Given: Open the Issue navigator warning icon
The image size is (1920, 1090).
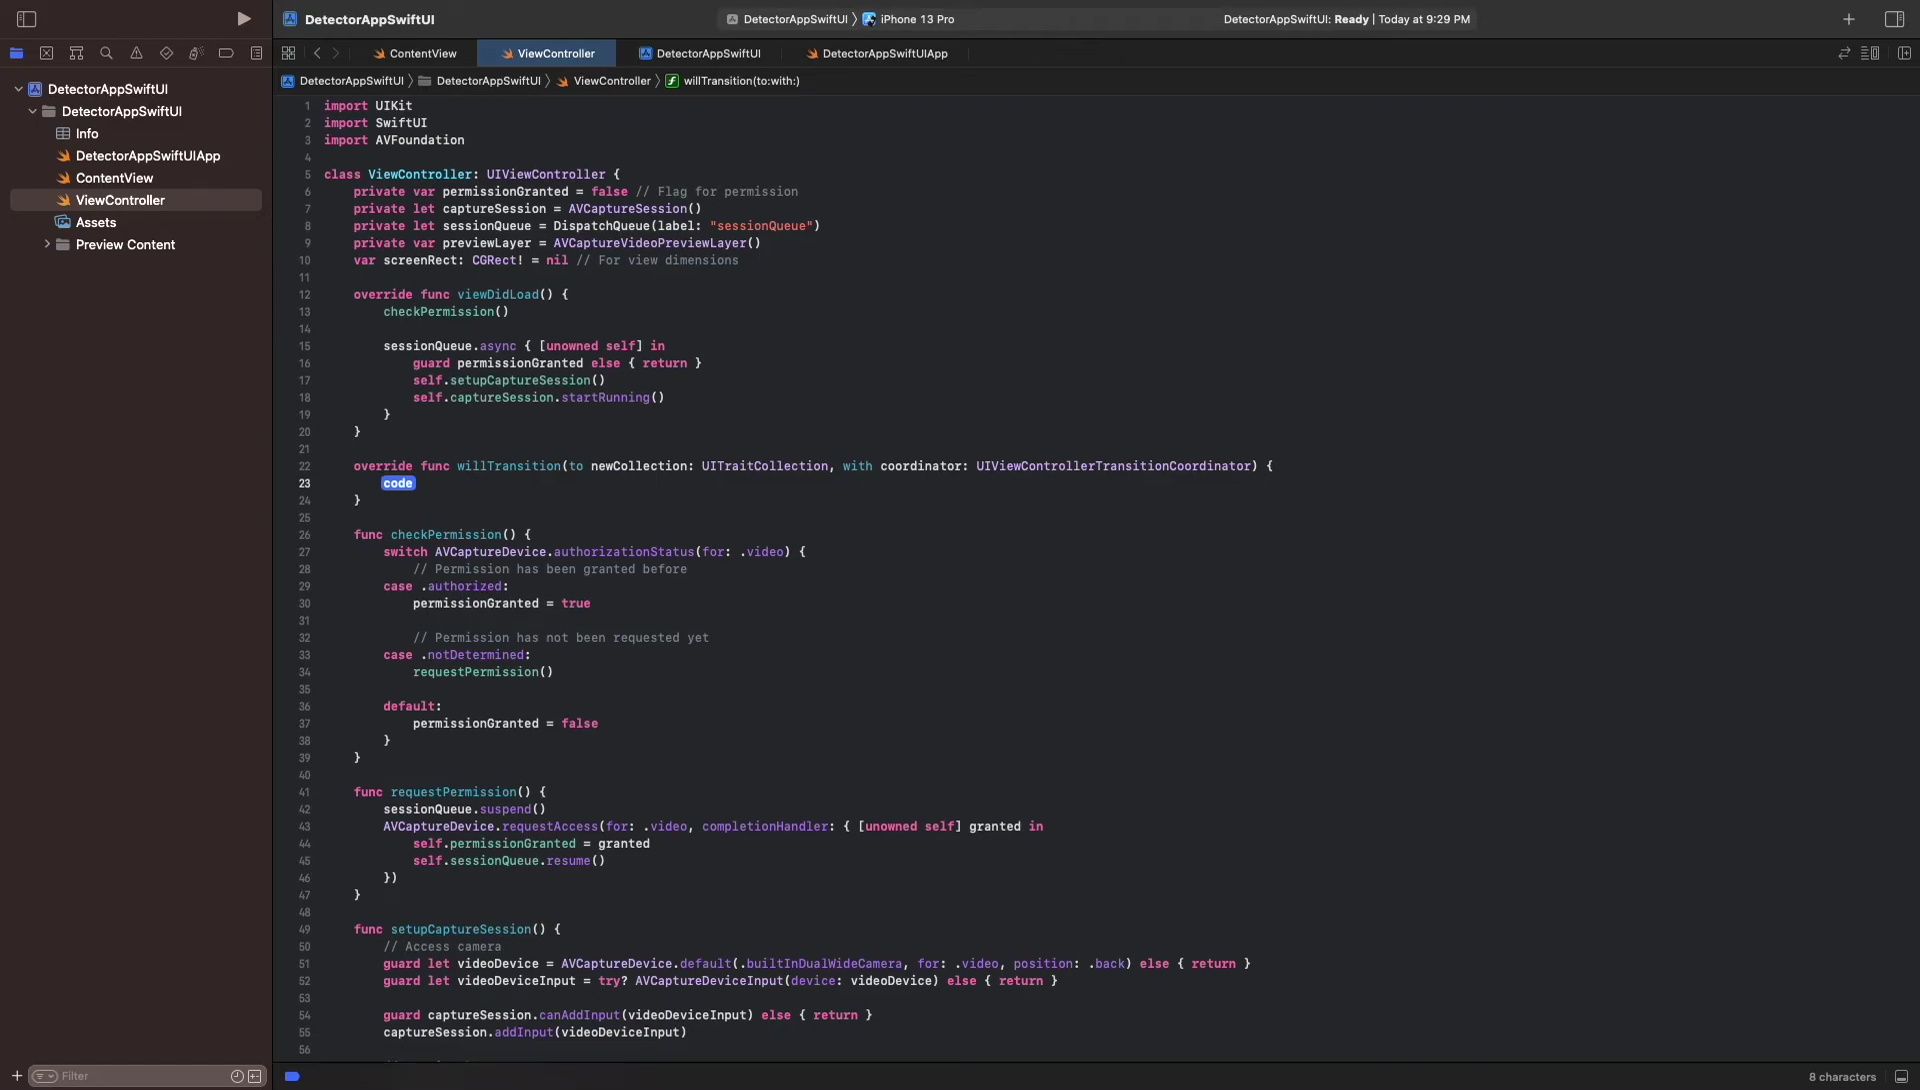Looking at the screenshot, I should 136,53.
